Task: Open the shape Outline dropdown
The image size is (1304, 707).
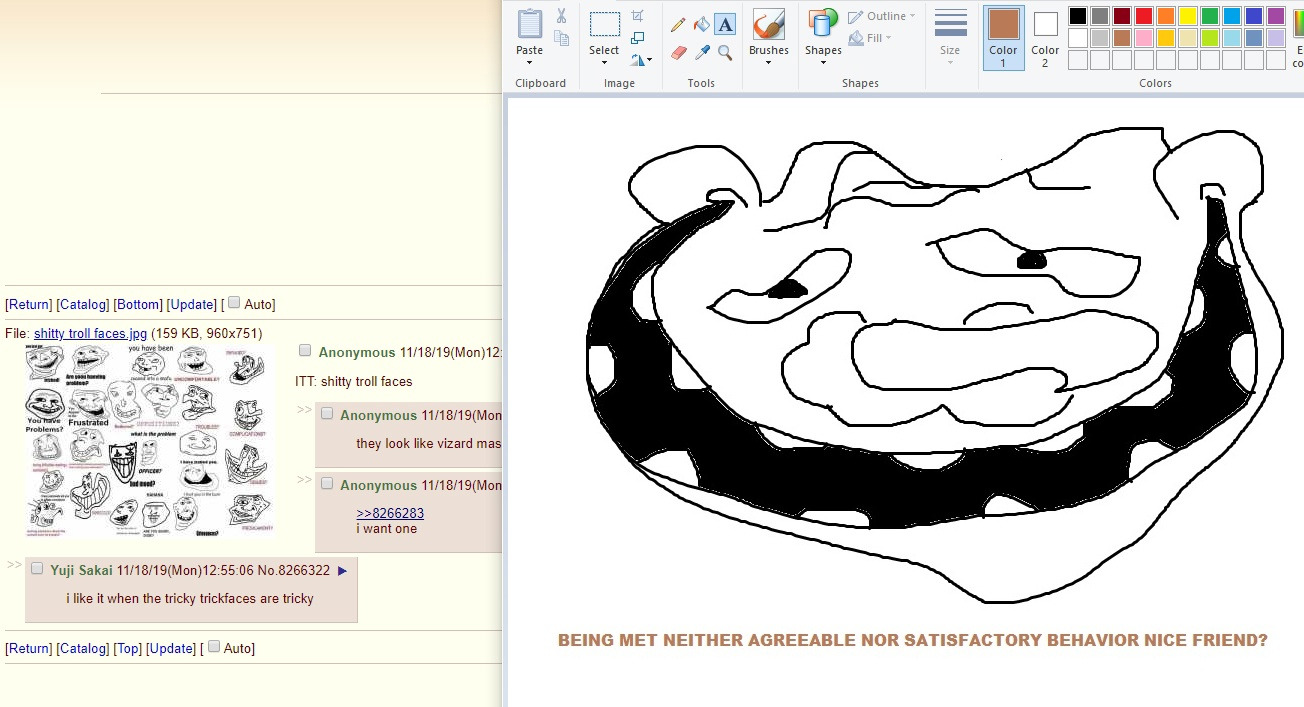Action: point(882,16)
